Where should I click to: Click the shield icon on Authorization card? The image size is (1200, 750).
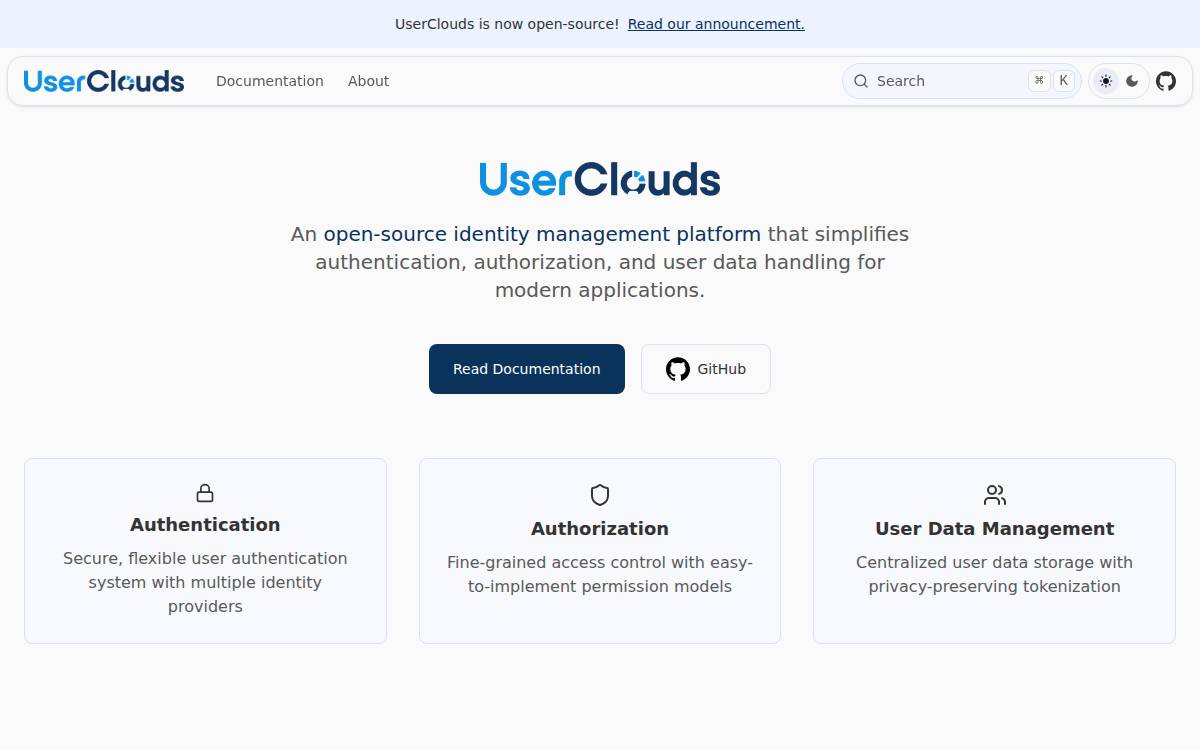600,495
